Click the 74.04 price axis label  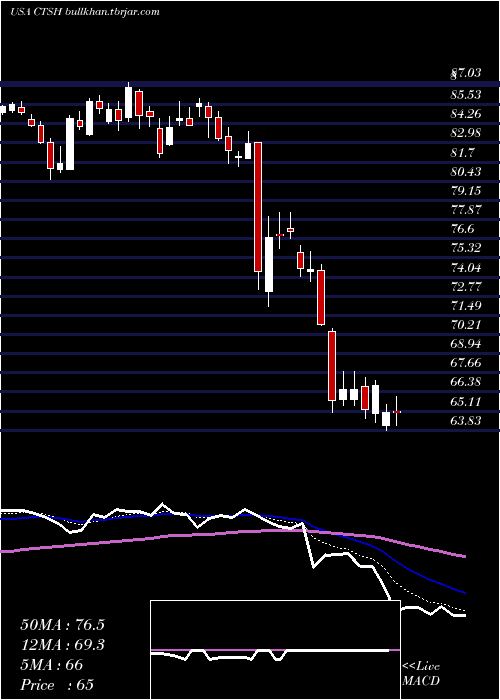click(466, 267)
